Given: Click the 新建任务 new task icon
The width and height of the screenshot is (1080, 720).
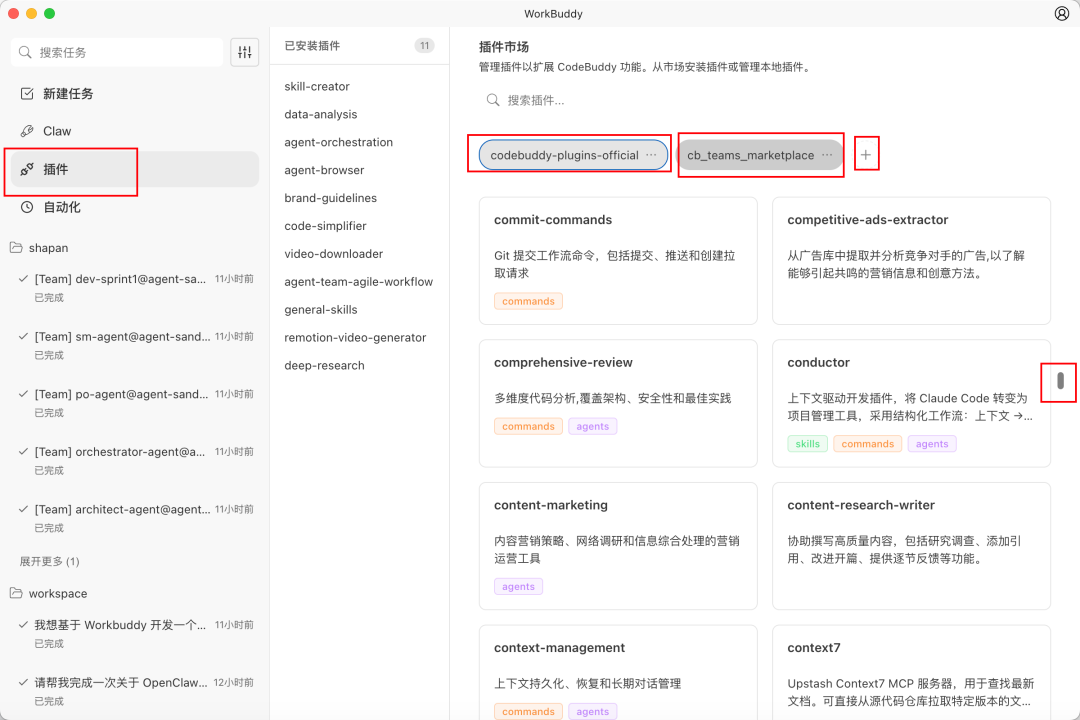Looking at the screenshot, I should coord(27,93).
